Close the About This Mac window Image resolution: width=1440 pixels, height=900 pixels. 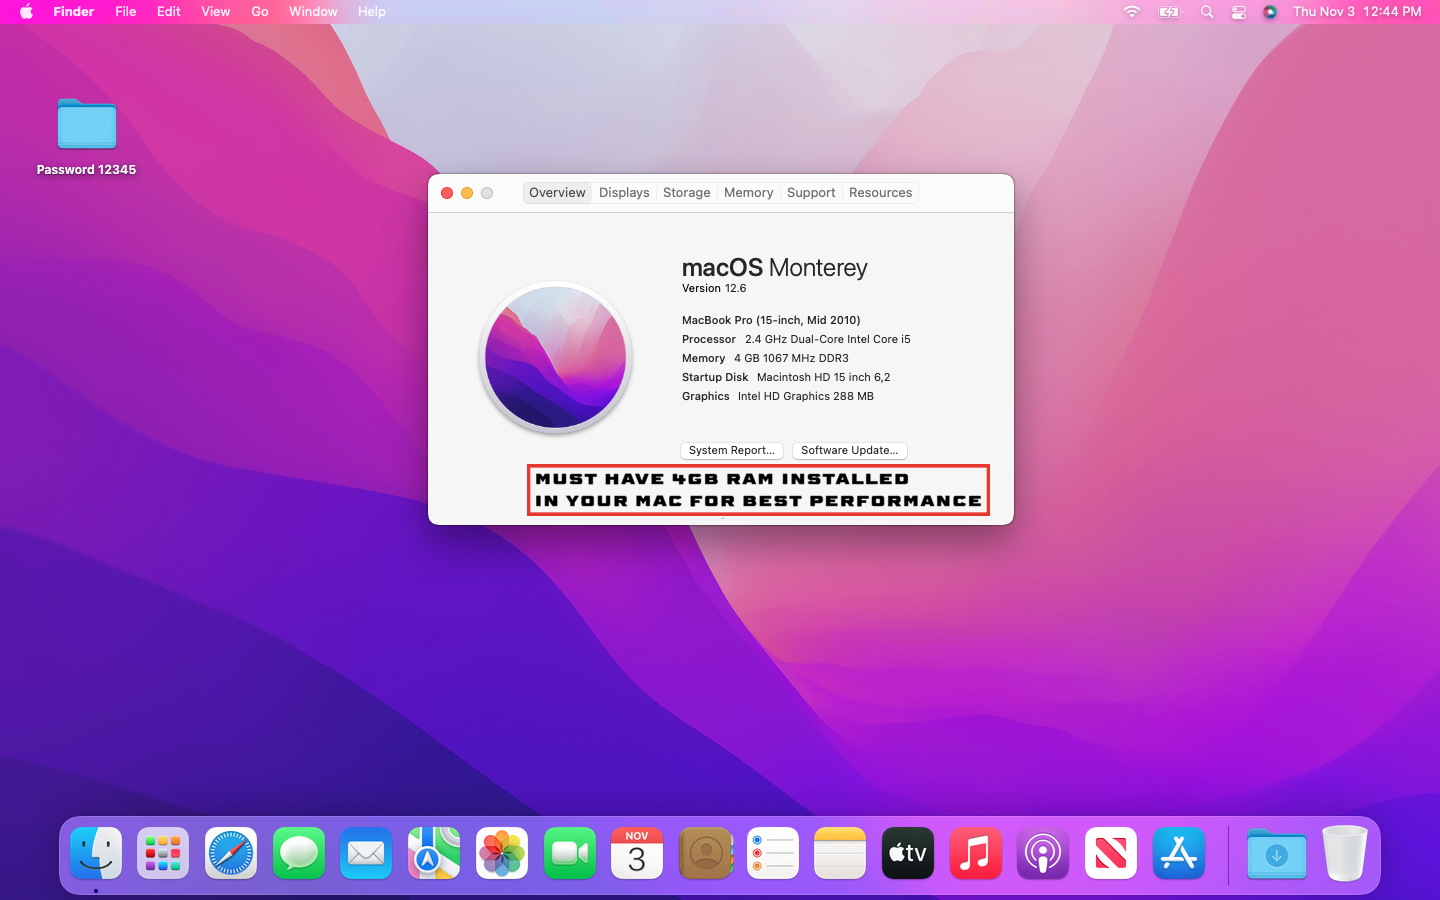click(447, 193)
